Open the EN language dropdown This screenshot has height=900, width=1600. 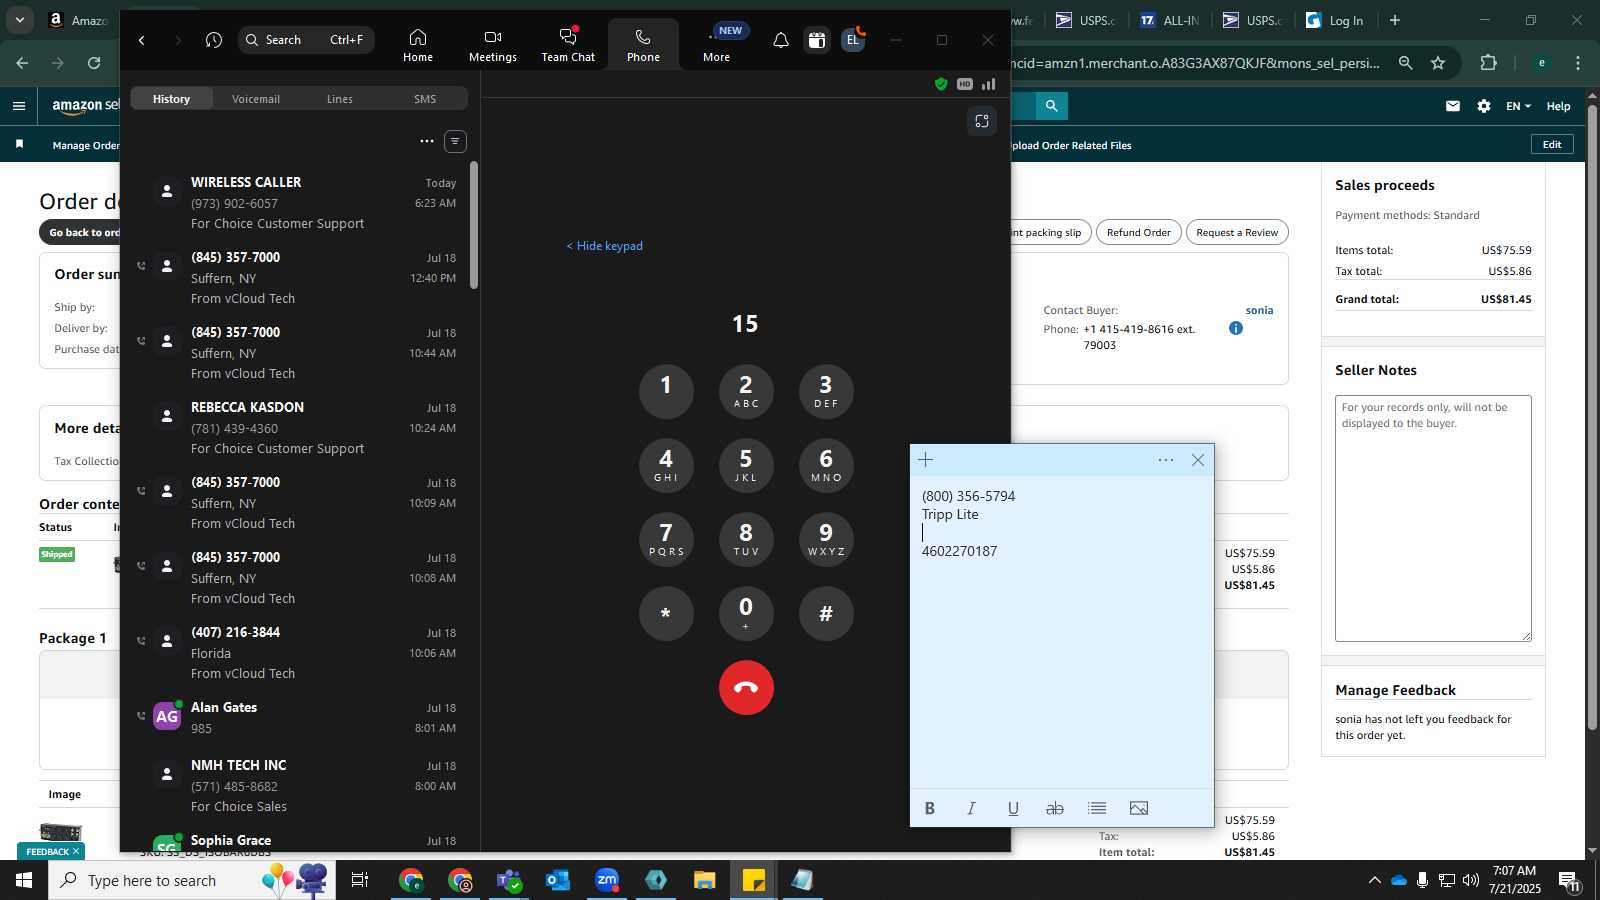click(x=1518, y=106)
